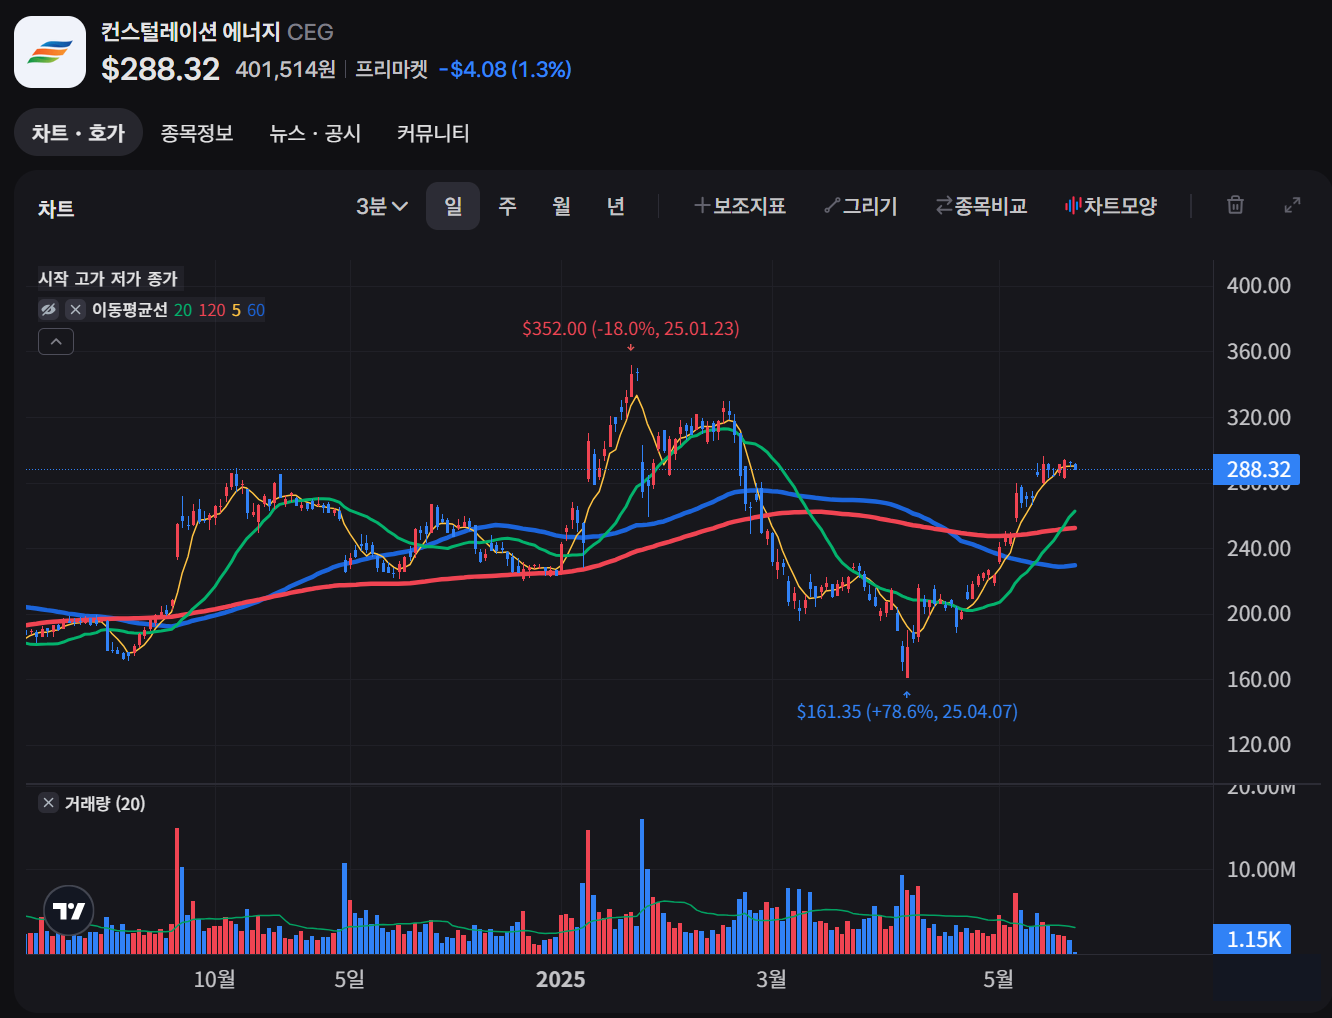Open 종목비교 stock comparison

(x=981, y=206)
